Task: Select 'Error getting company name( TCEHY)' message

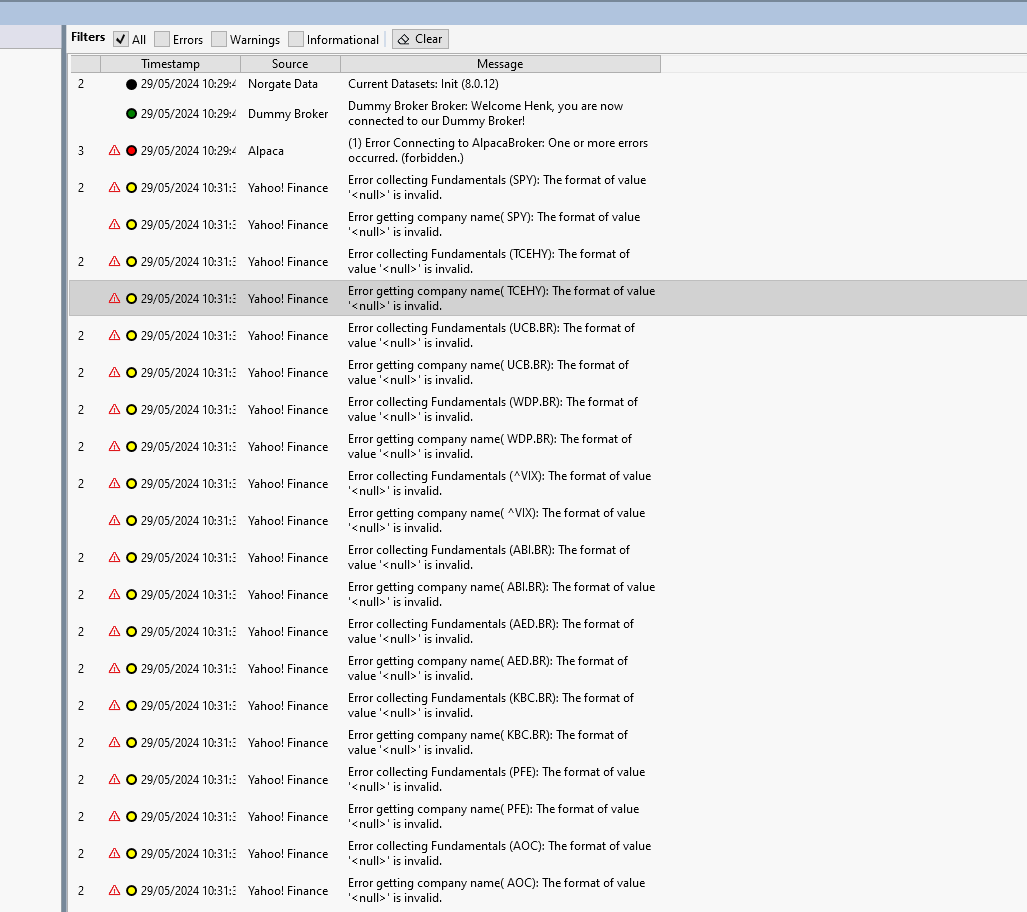Action: tap(501, 299)
